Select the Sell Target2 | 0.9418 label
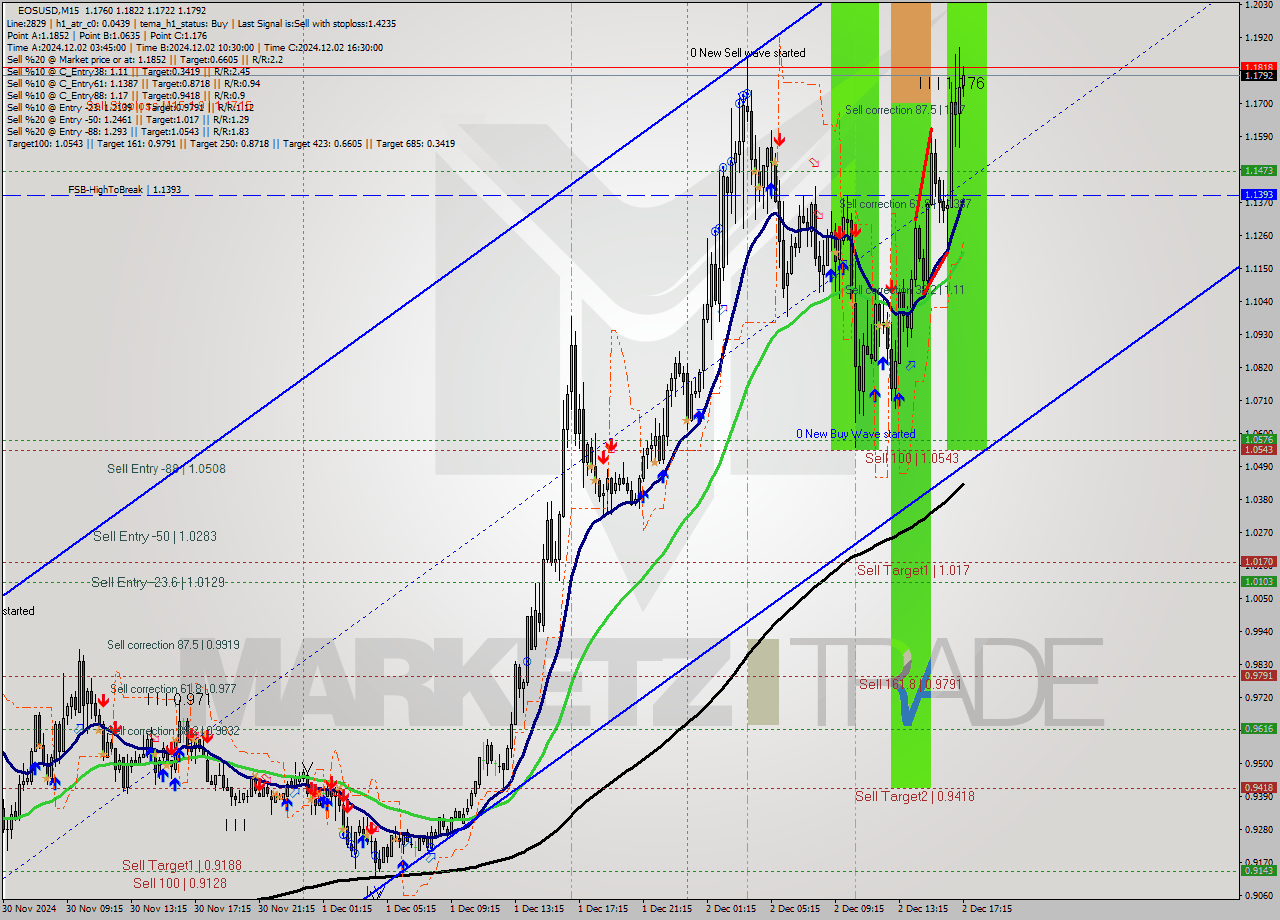 click(x=914, y=796)
